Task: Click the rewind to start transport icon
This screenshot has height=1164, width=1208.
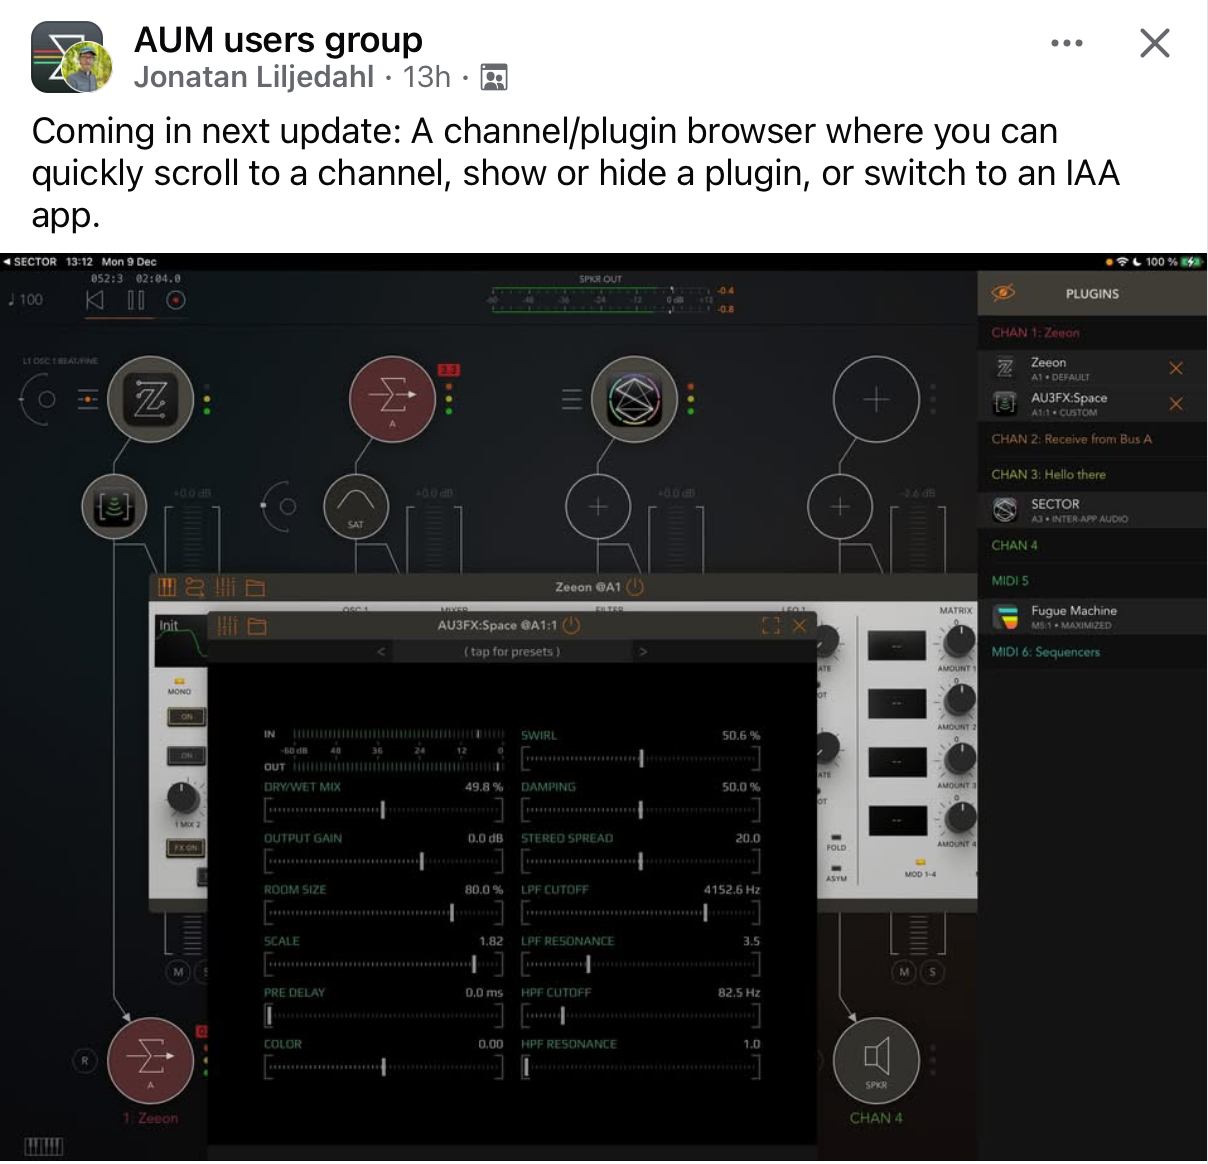Action: (95, 300)
